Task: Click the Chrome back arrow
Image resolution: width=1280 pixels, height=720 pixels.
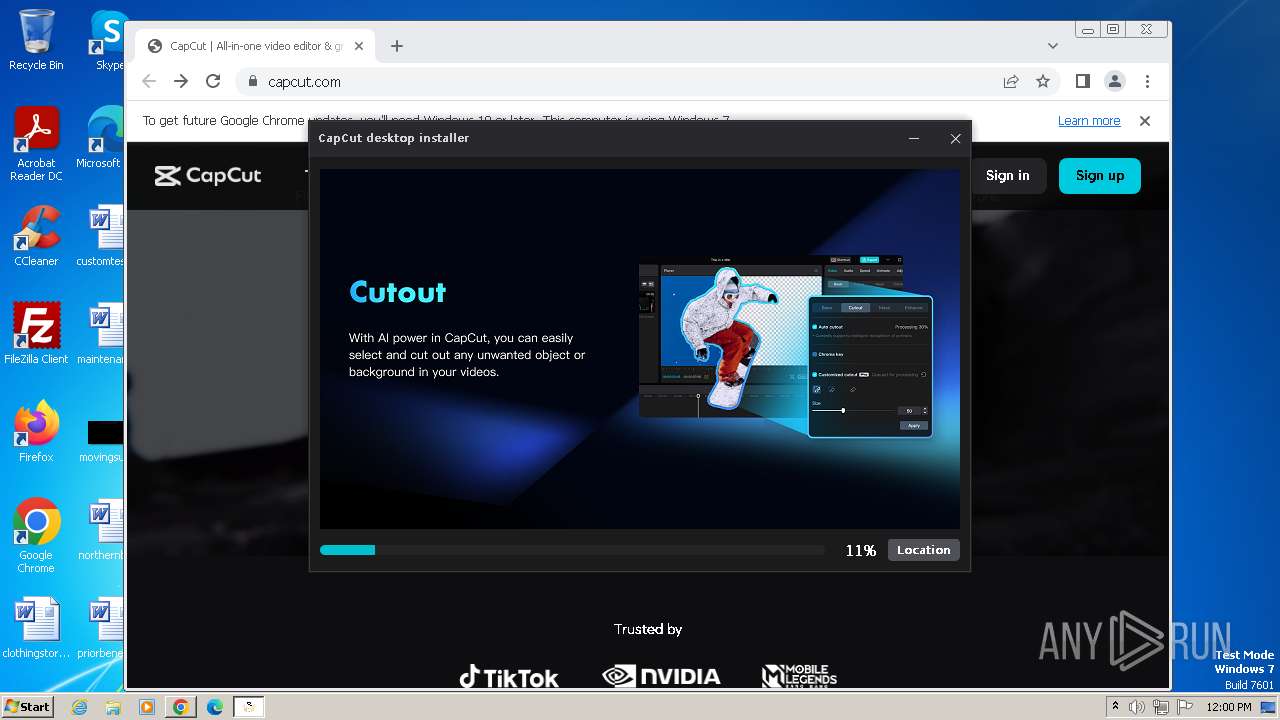Action: pyautogui.click(x=149, y=82)
